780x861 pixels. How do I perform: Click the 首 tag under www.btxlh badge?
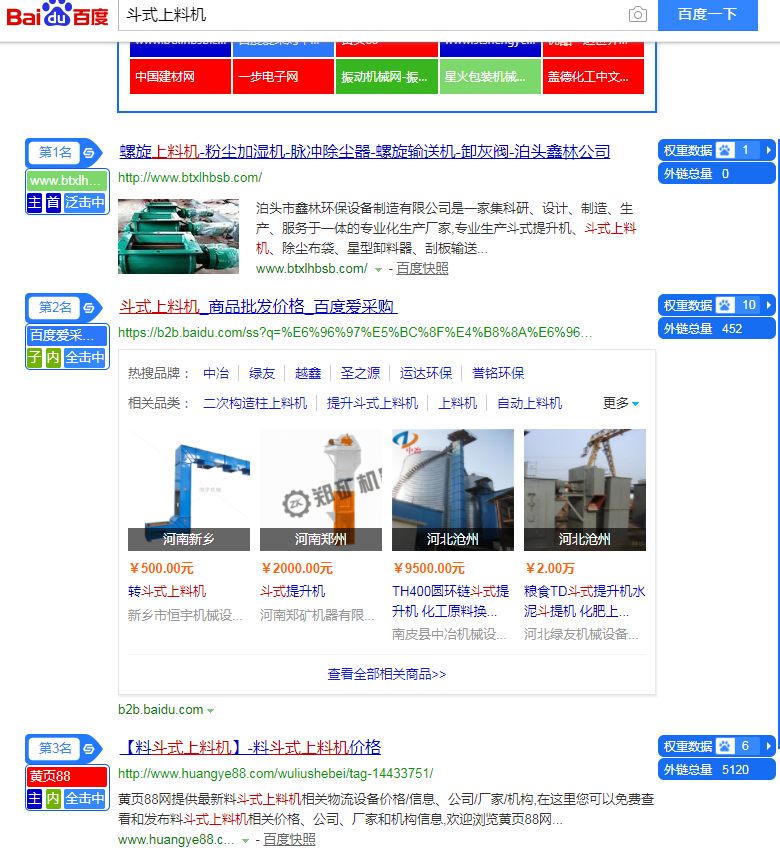click(x=53, y=203)
